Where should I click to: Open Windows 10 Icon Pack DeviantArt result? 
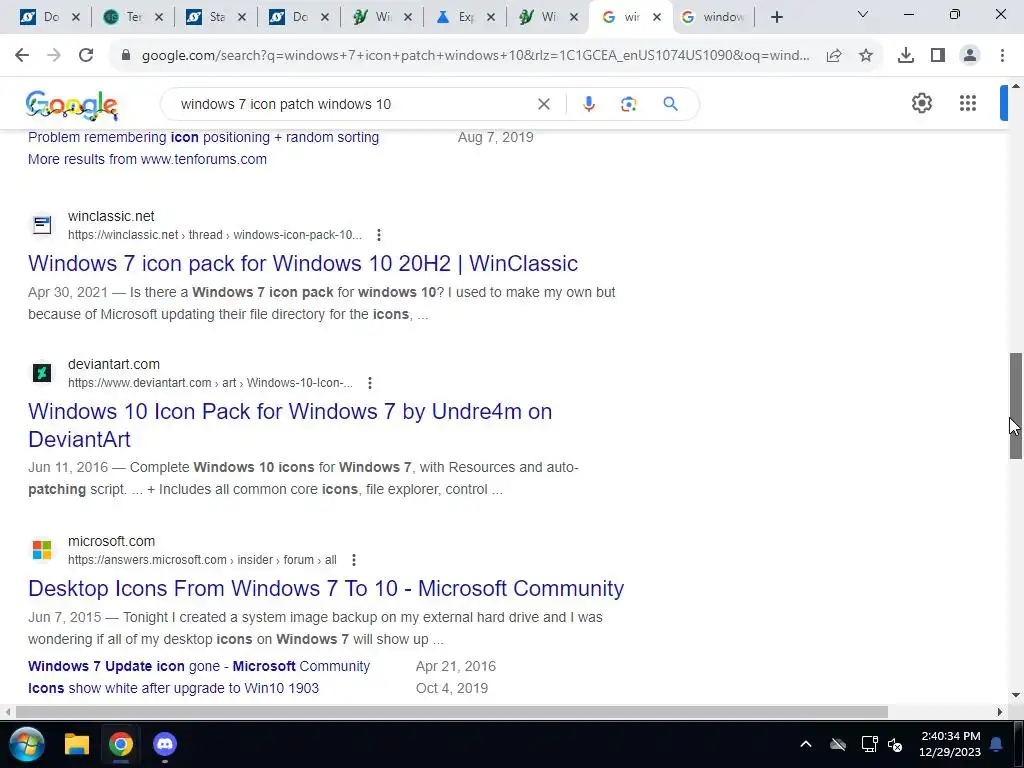pos(290,425)
